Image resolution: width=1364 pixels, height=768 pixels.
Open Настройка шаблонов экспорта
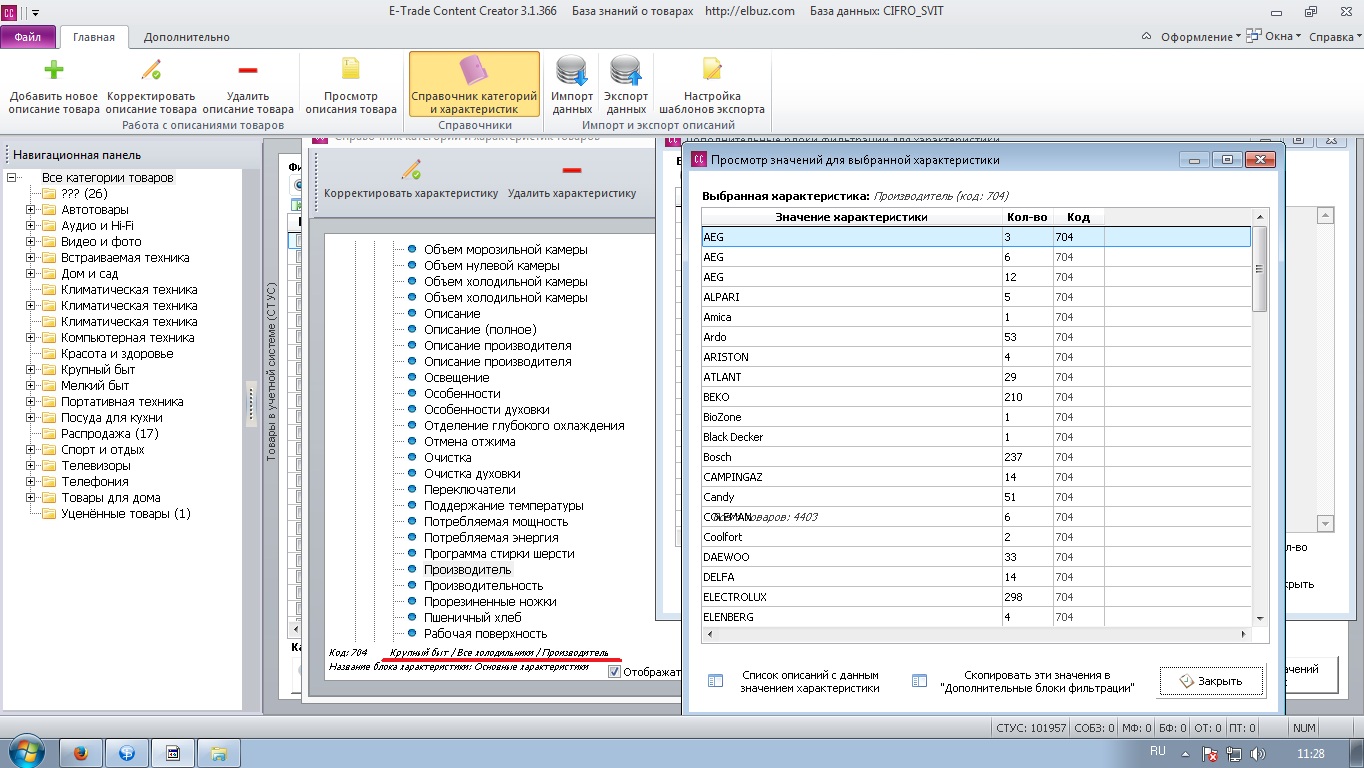pos(712,86)
